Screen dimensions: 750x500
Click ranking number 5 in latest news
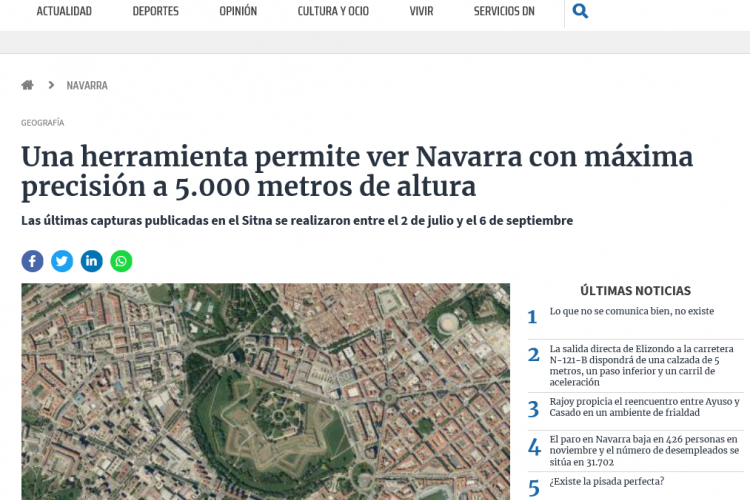coord(534,489)
